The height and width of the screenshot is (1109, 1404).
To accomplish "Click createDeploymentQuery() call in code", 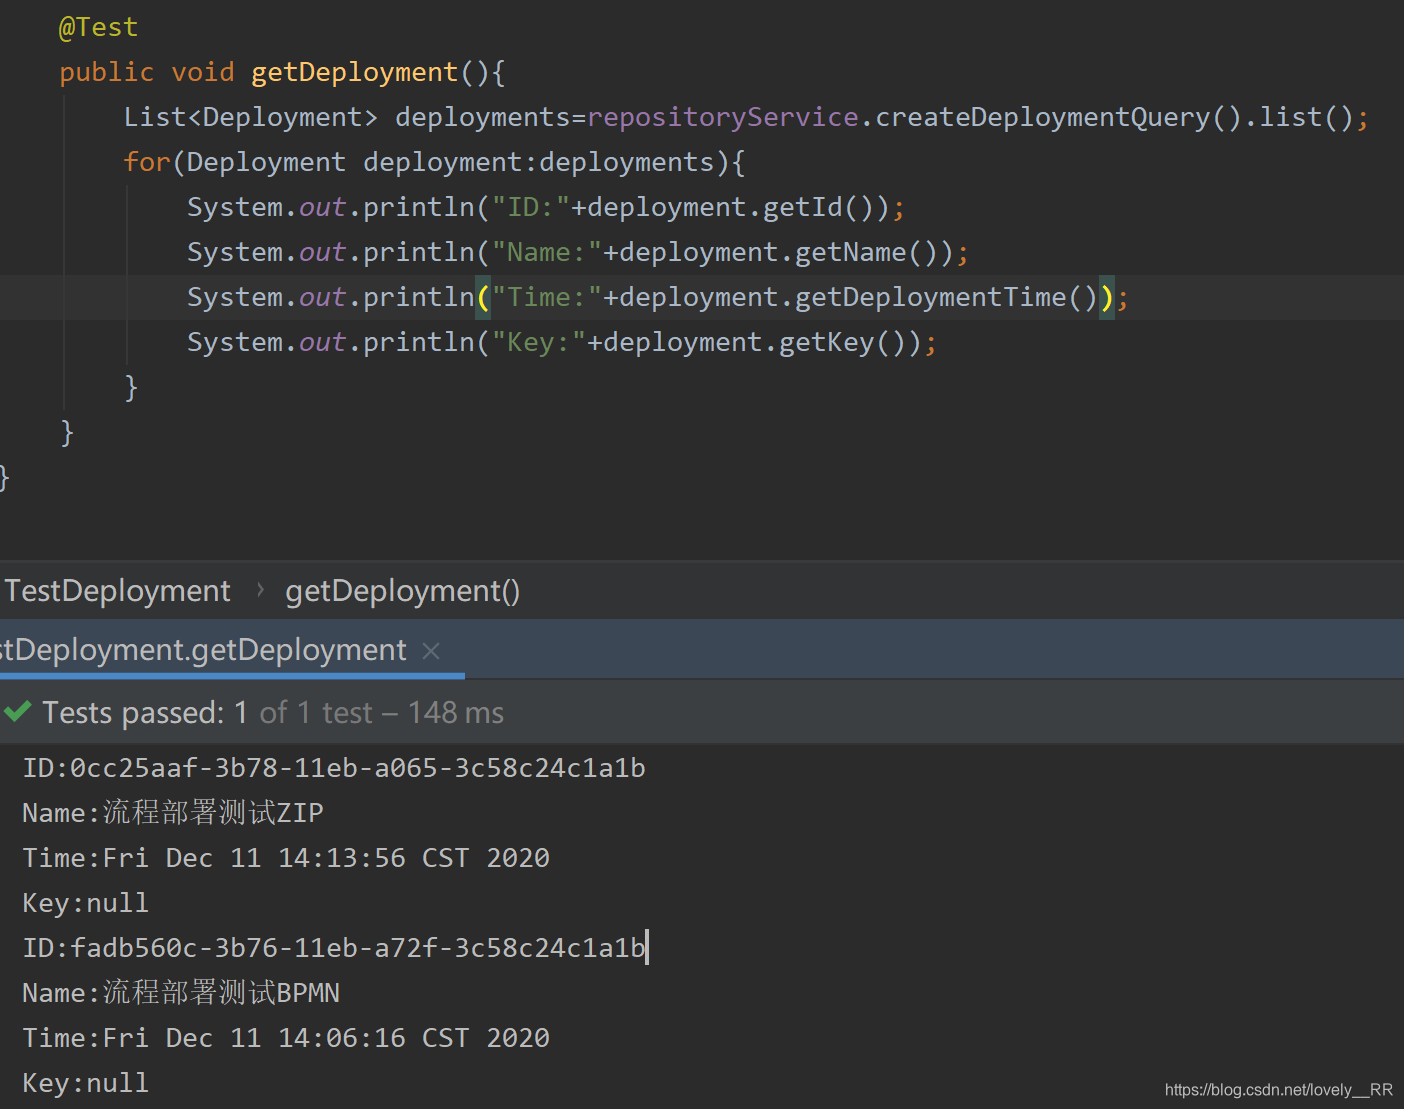I will (x=1058, y=117).
